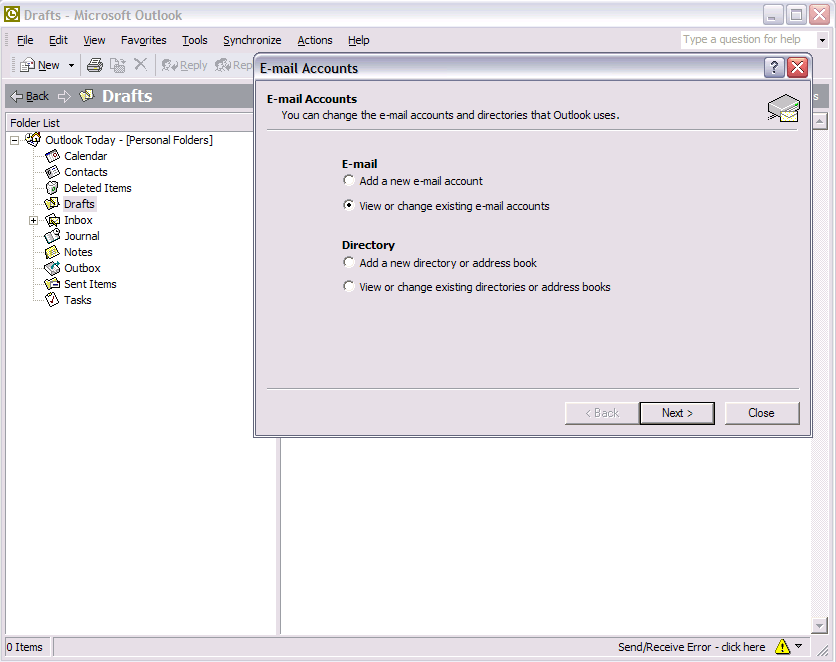Click the Contacts folder icon
836x662 pixels.
(52, 172)
